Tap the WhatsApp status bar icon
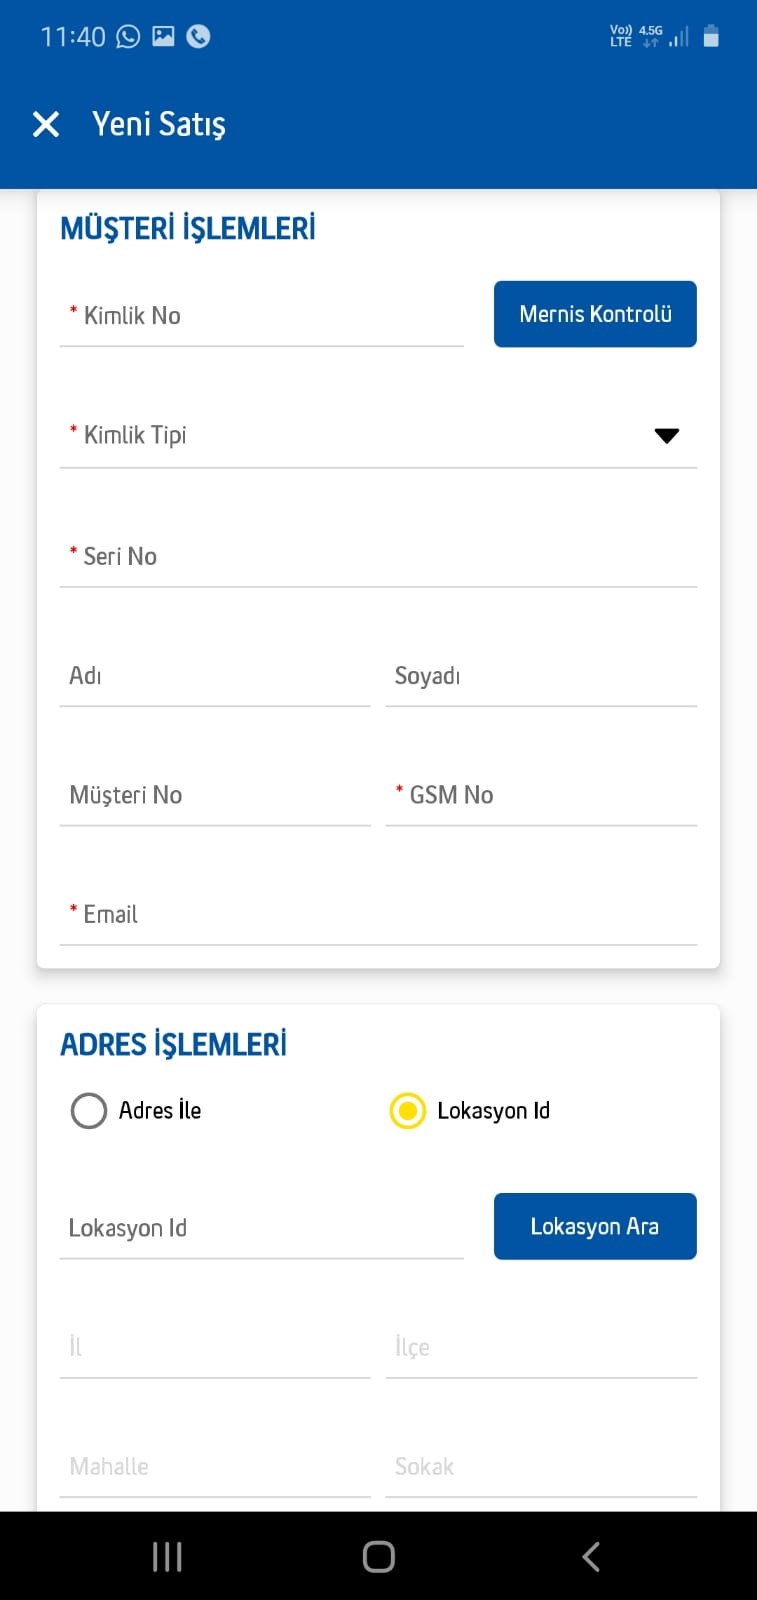Viewport: 757px width, 1600px height. [x=128, y=37]
